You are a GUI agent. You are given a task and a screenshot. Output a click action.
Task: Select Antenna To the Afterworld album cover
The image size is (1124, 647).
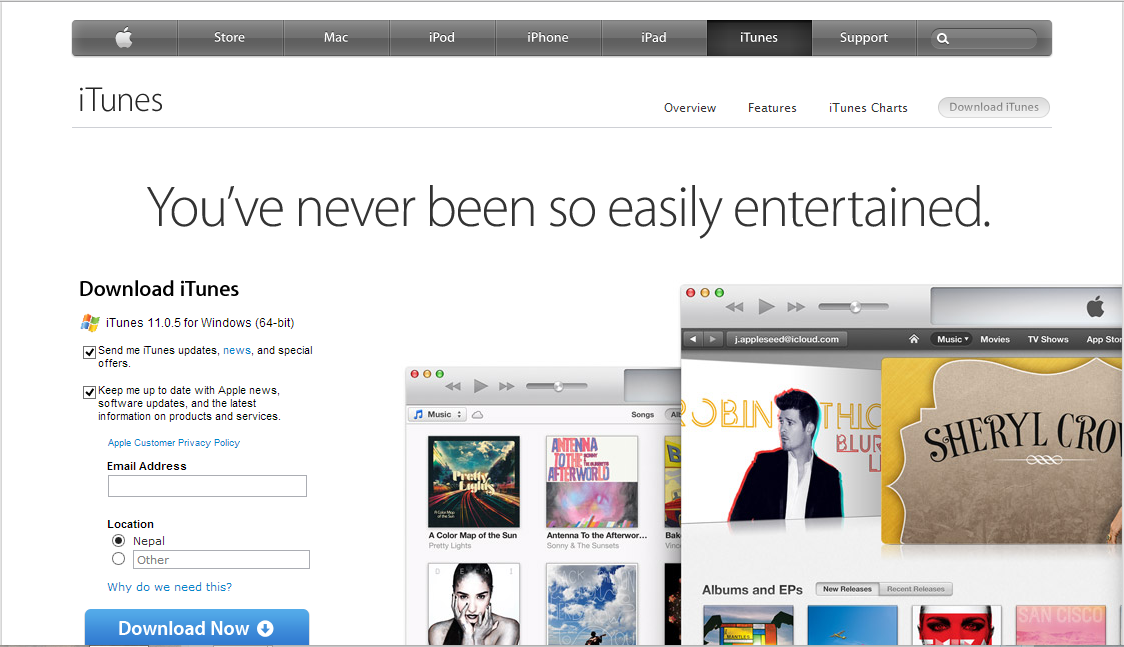(591, 481)
